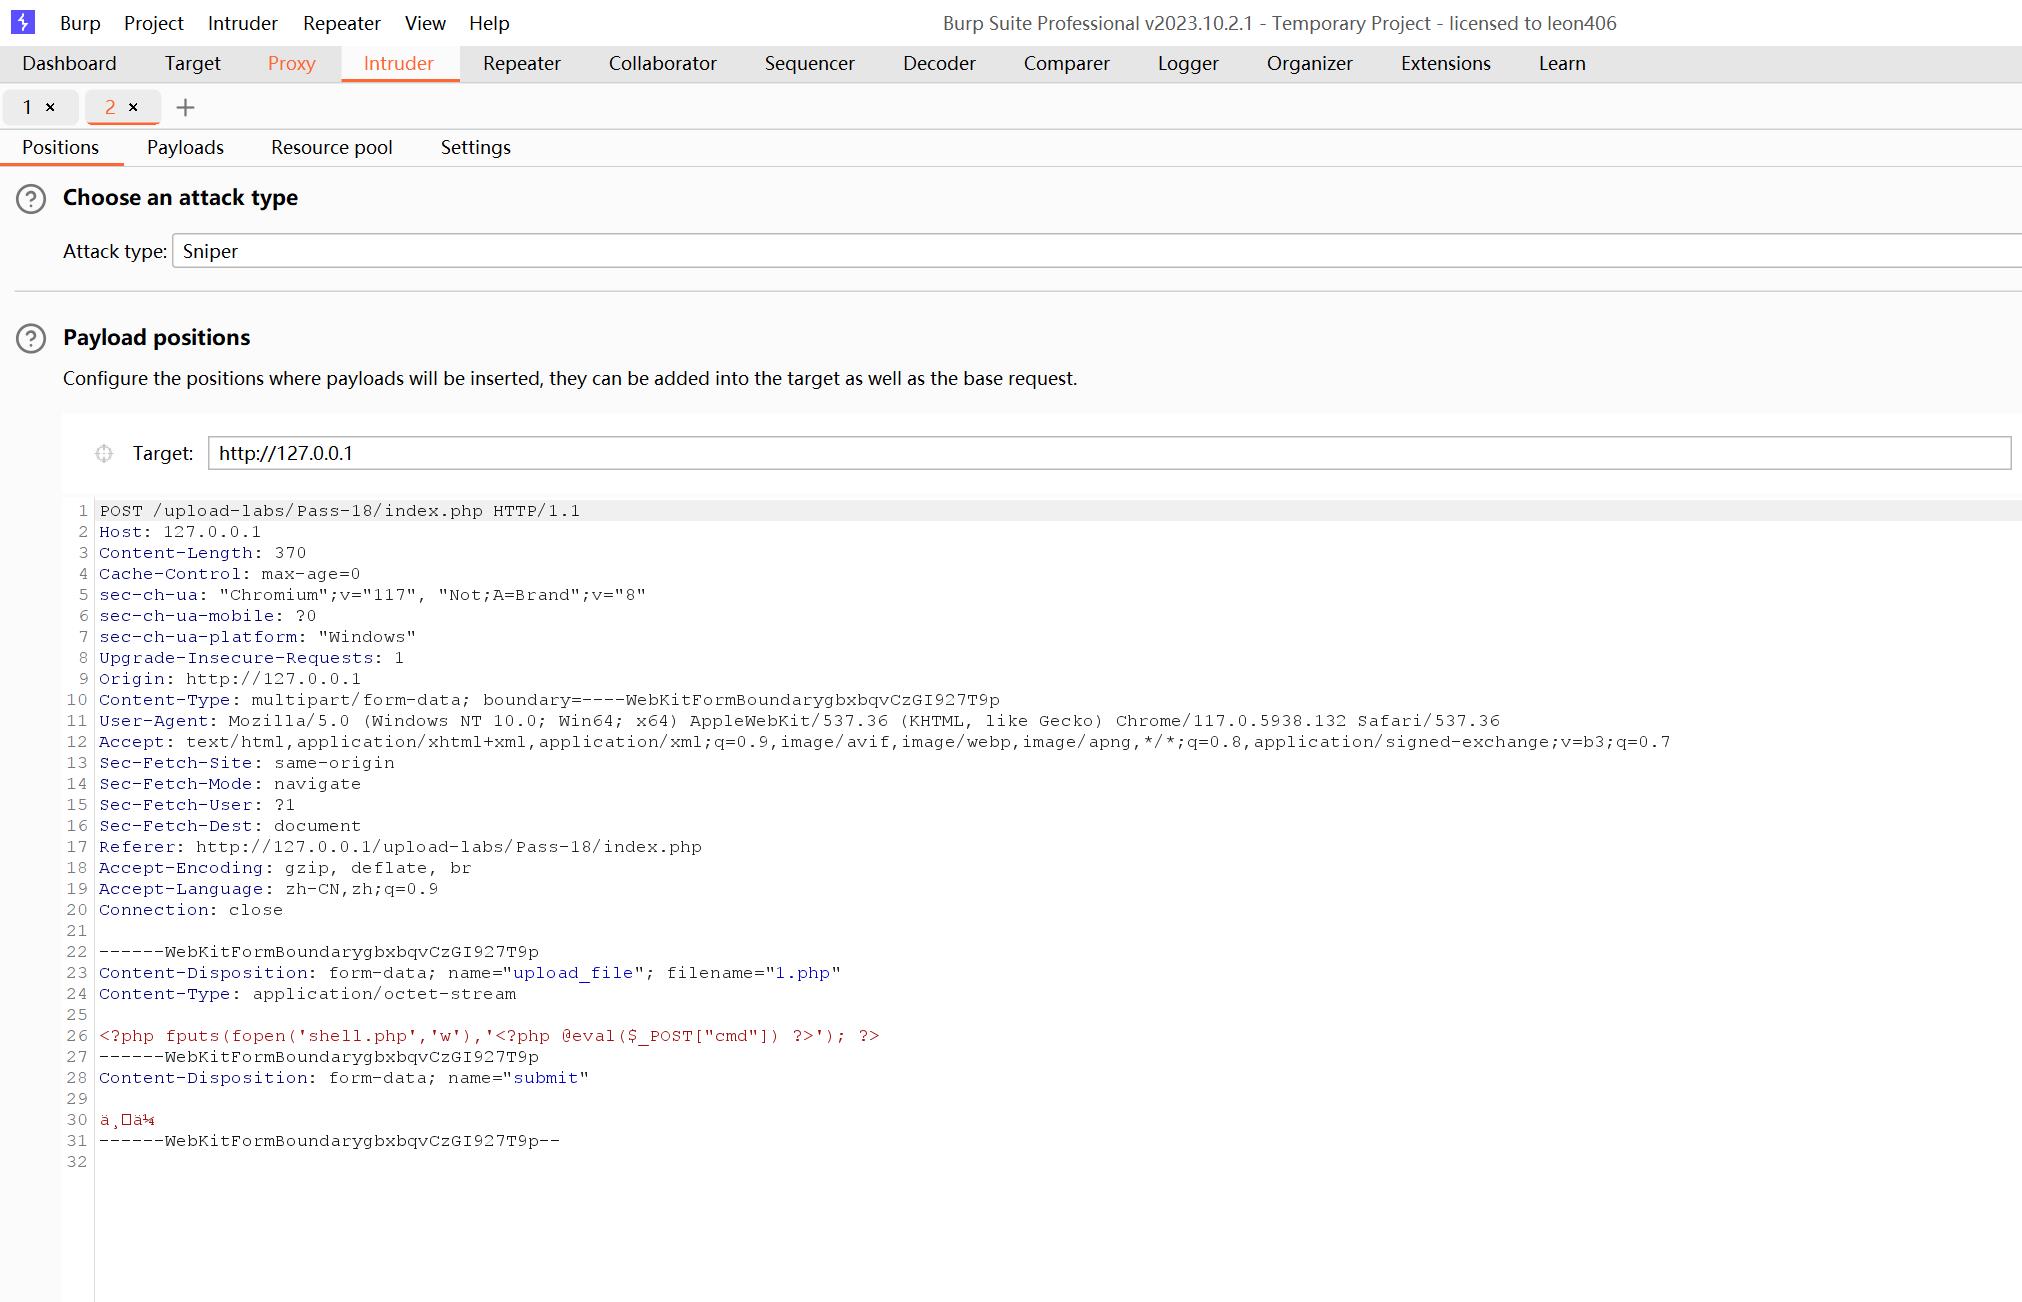The image size is (2022, 1302).
Task: Click the Sec-Fetch-Mode: navigate line
Action: (230, 784)
